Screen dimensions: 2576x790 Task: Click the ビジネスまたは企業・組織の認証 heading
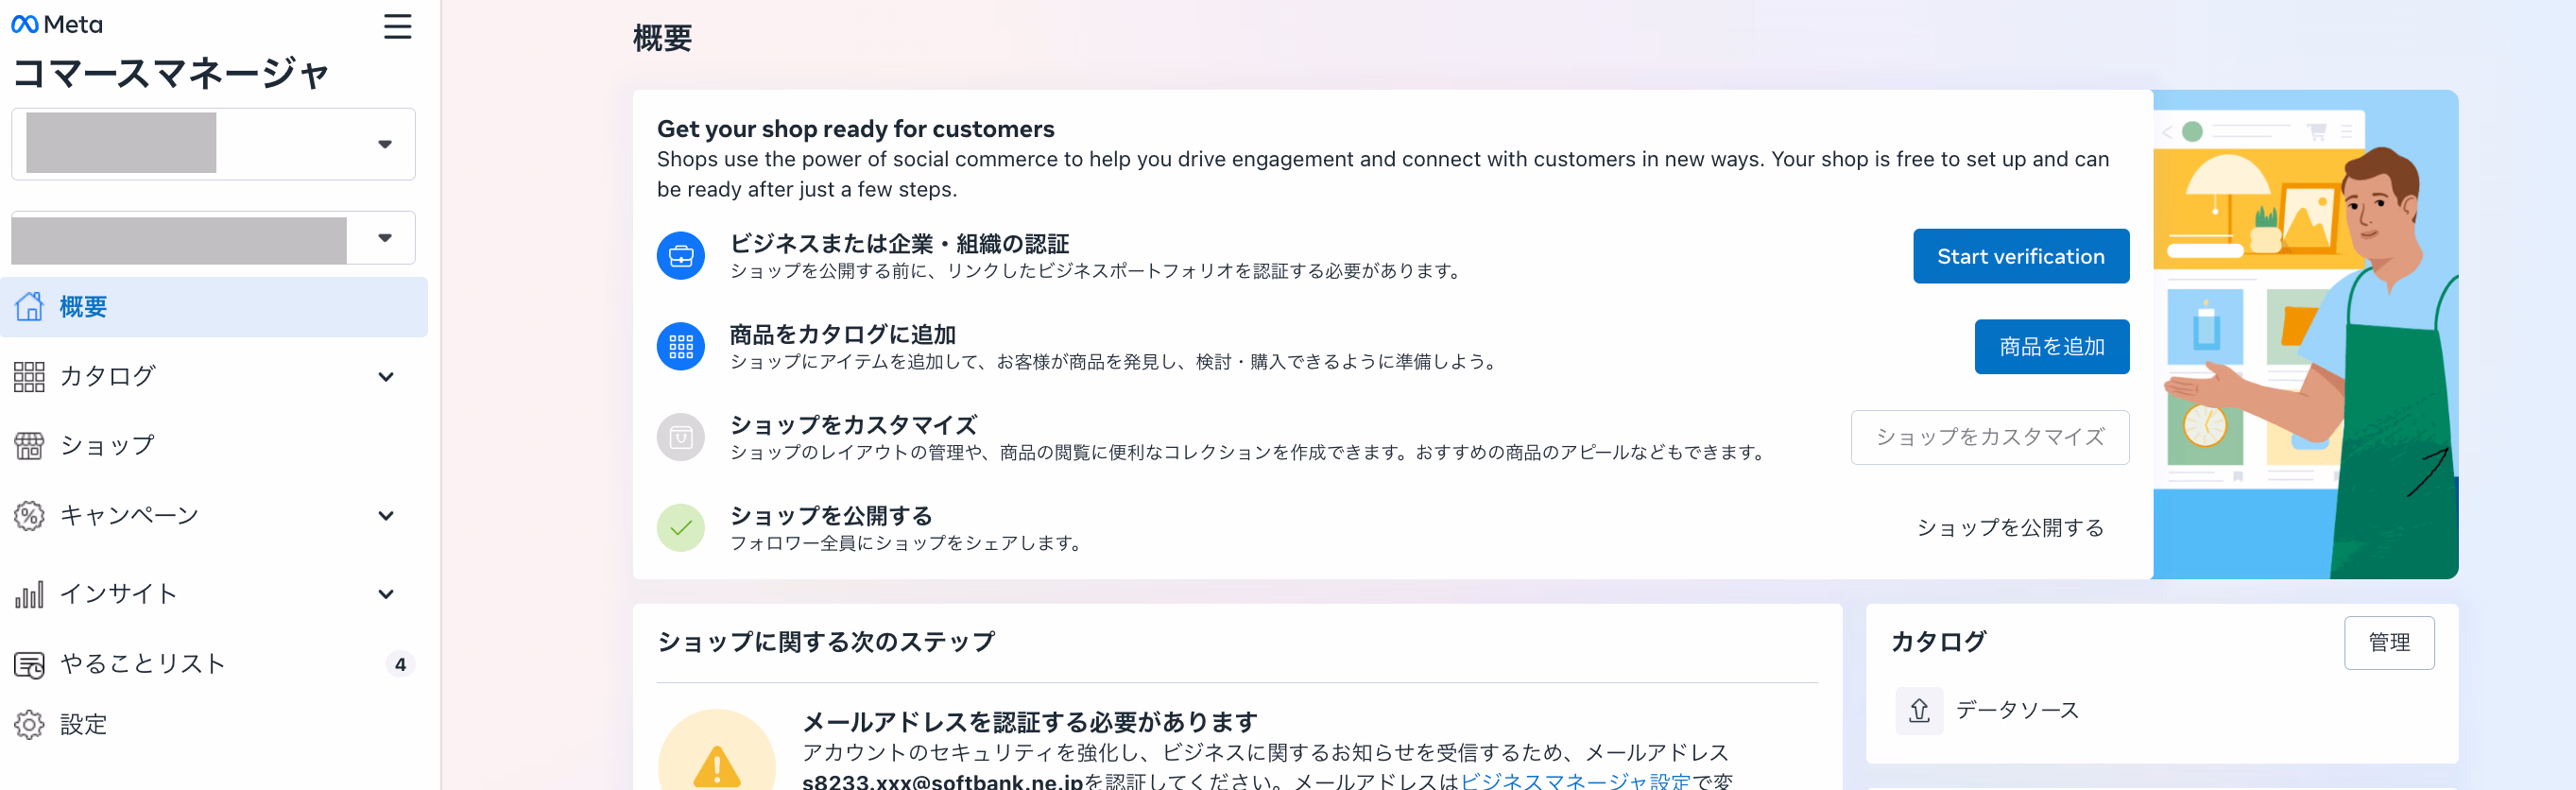click(899, 243)
